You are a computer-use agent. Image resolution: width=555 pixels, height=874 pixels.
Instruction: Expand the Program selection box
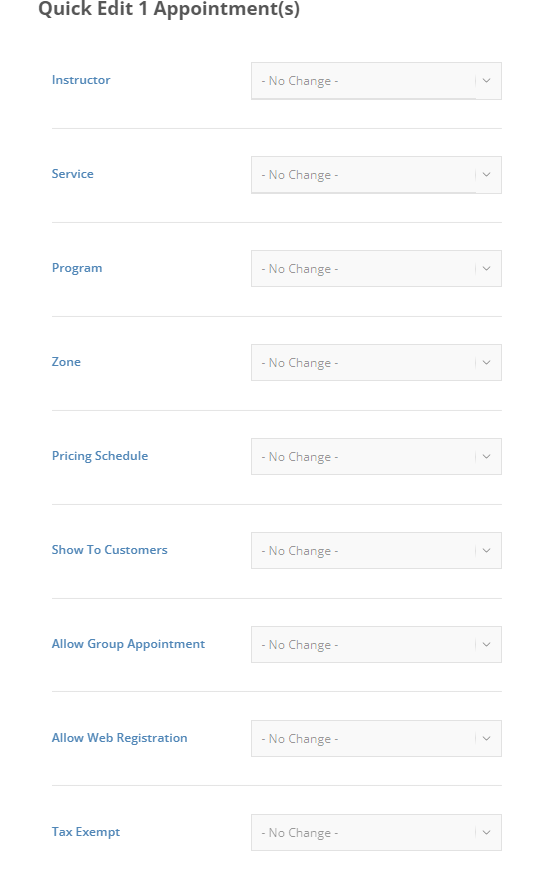coord(376,269)
